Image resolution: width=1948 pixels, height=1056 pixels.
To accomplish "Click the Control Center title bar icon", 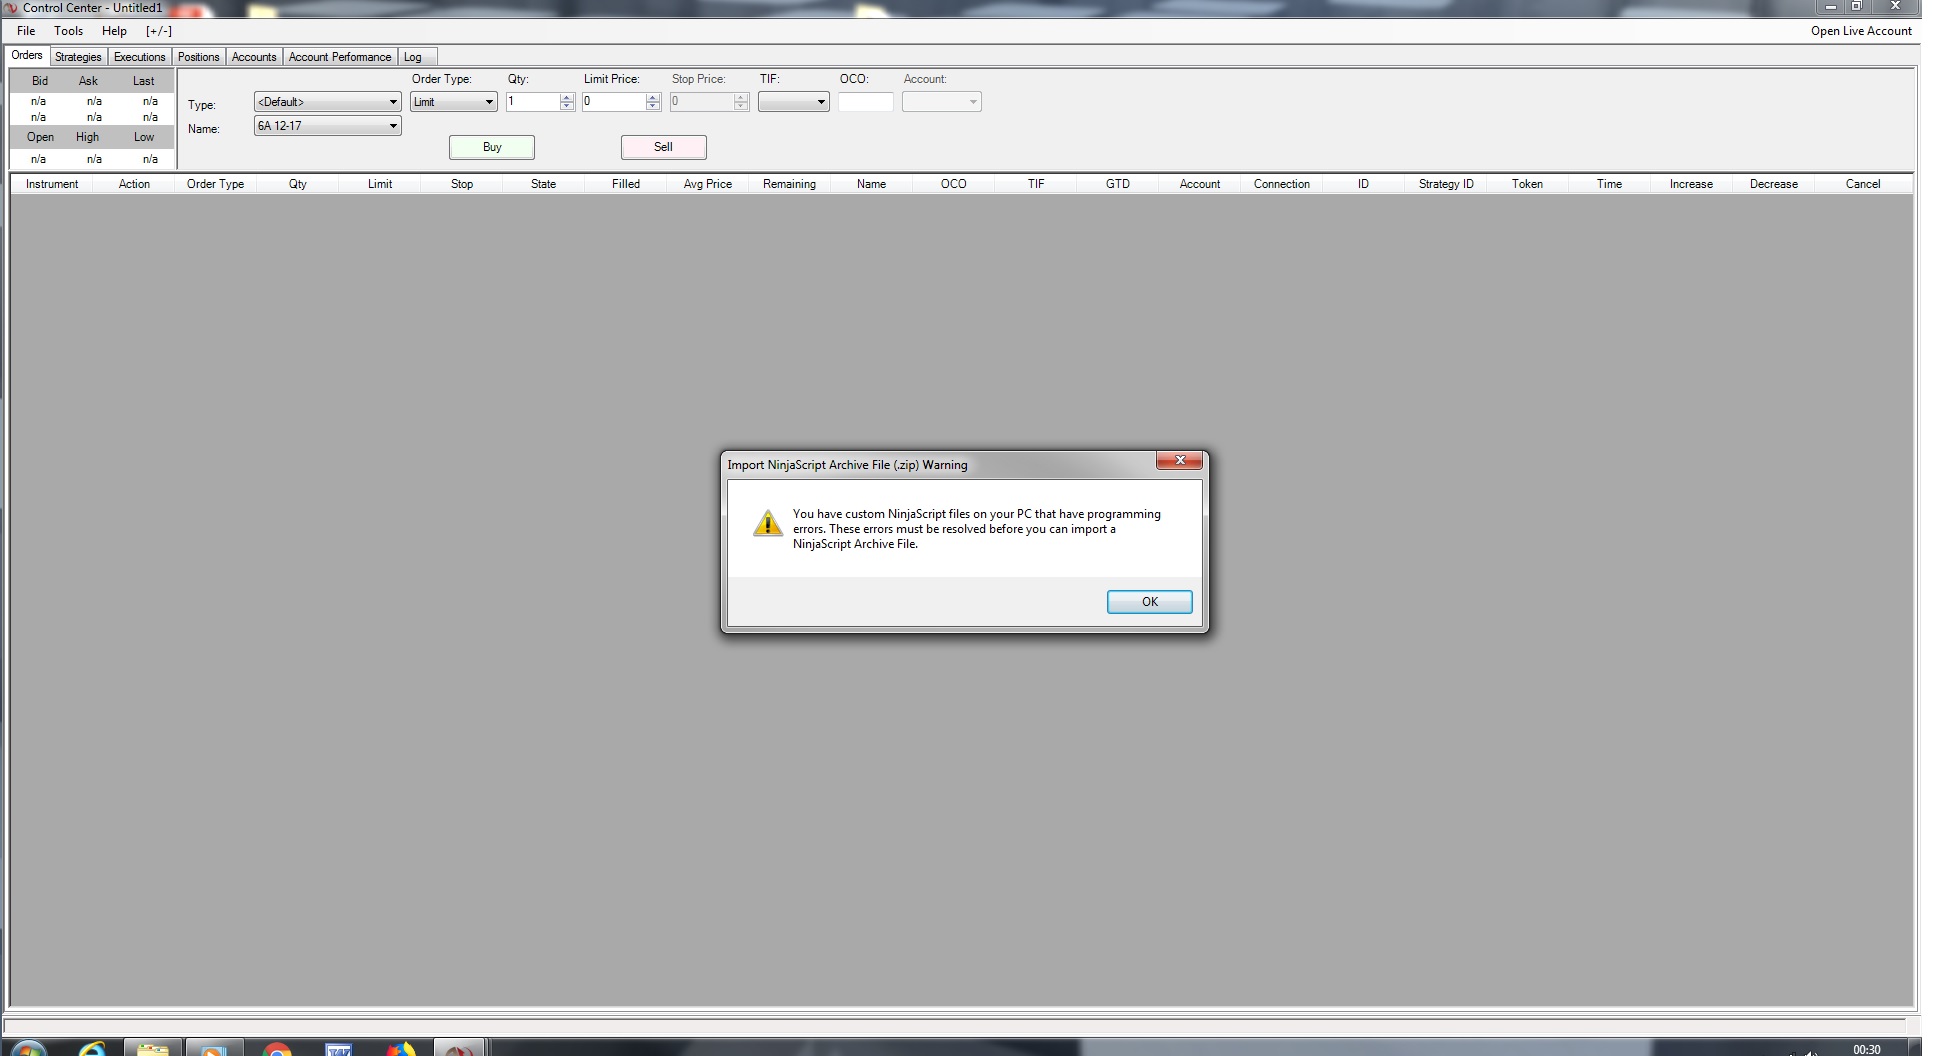I will coord(11,8).
